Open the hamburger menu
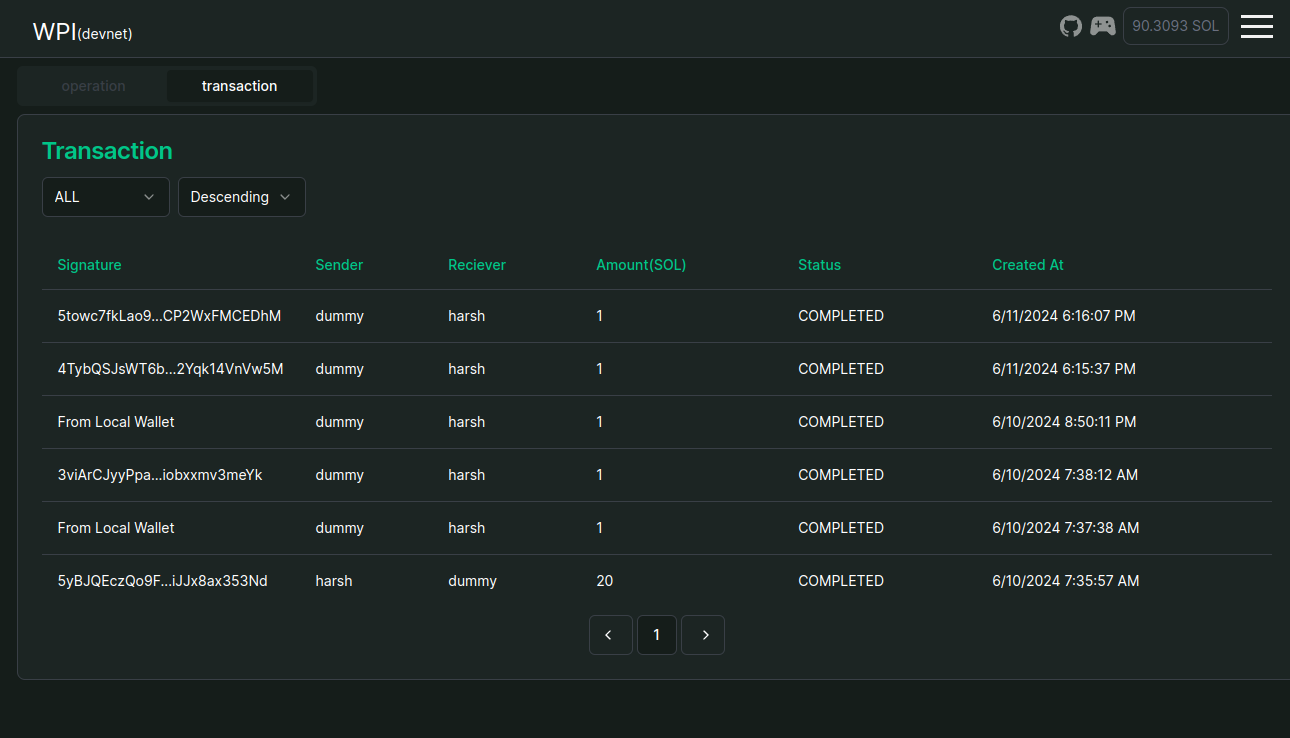Viewport: 1290px width, 738px height. [1257, 26]
